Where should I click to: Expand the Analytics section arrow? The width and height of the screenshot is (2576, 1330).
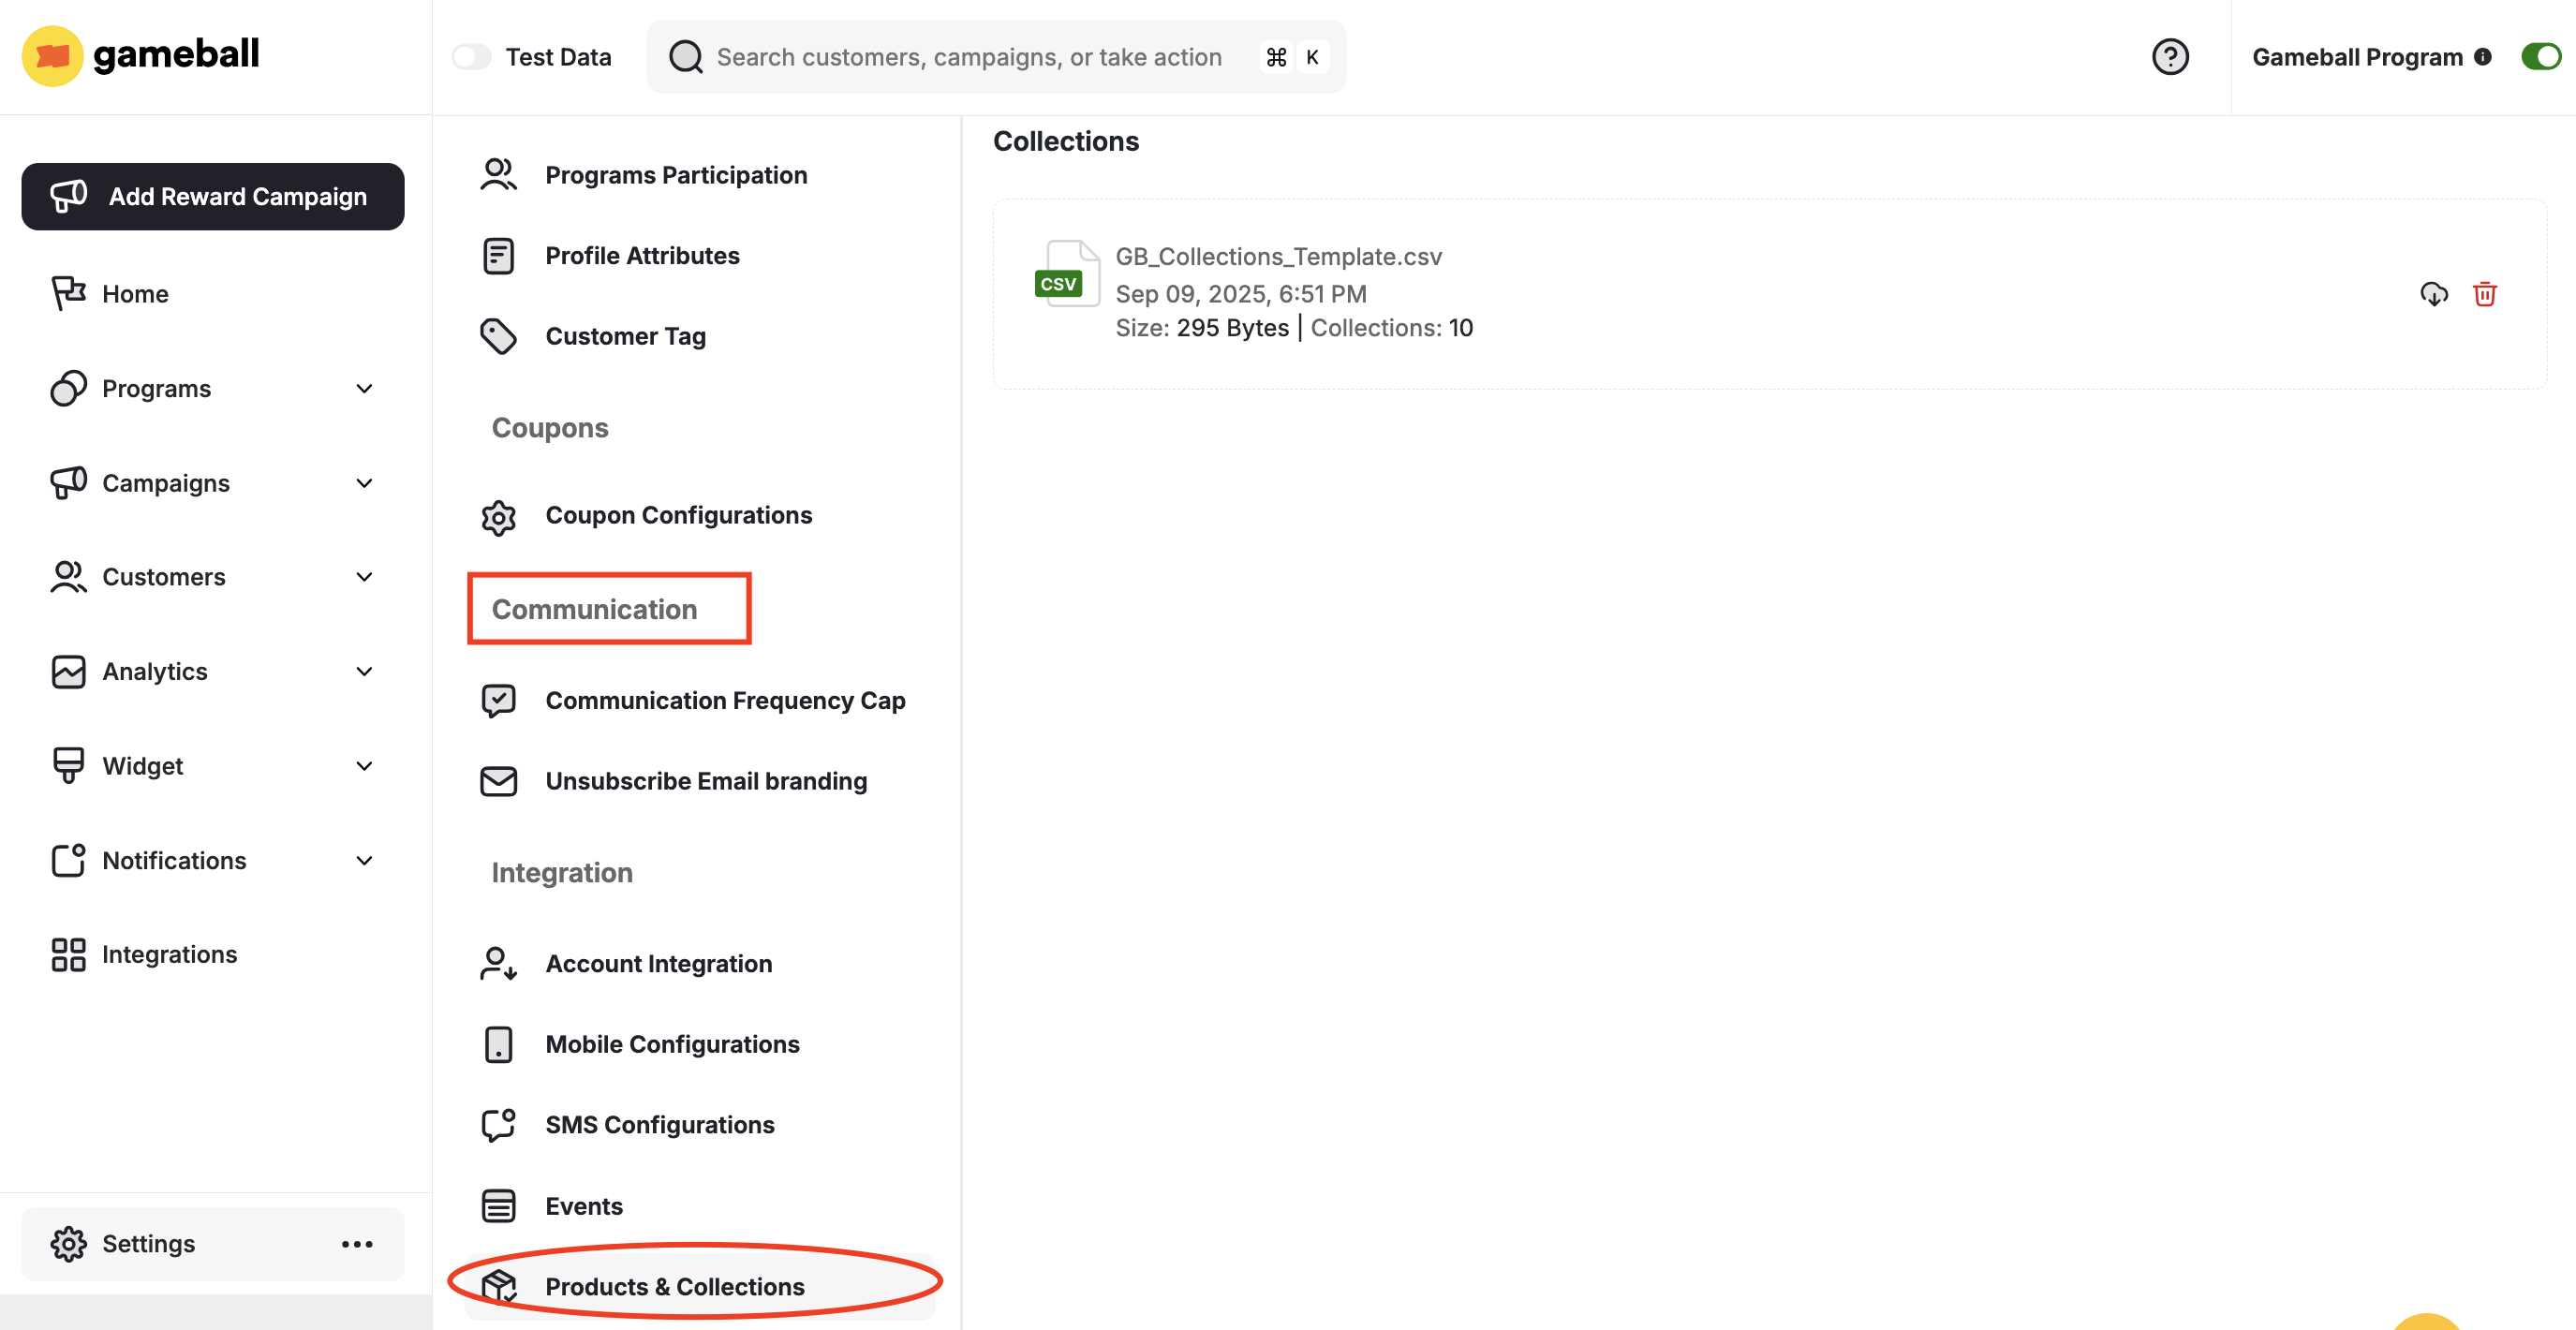[364, 671]
